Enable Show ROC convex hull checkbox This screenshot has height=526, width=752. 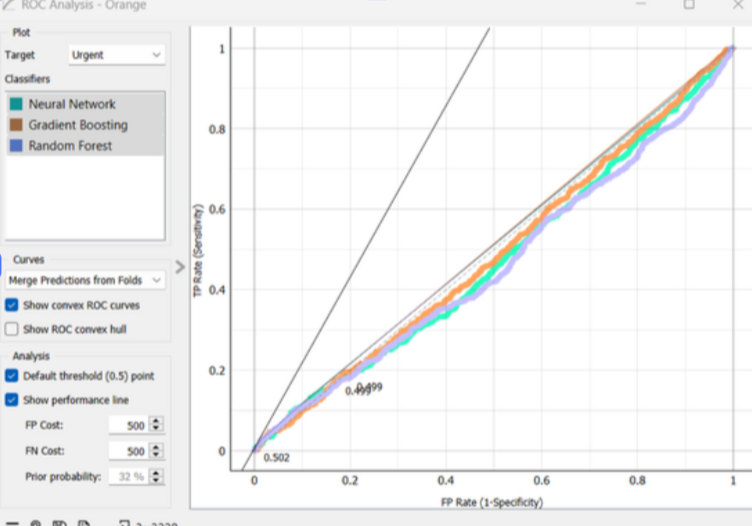pyautogui.click(x=12, y=329)
